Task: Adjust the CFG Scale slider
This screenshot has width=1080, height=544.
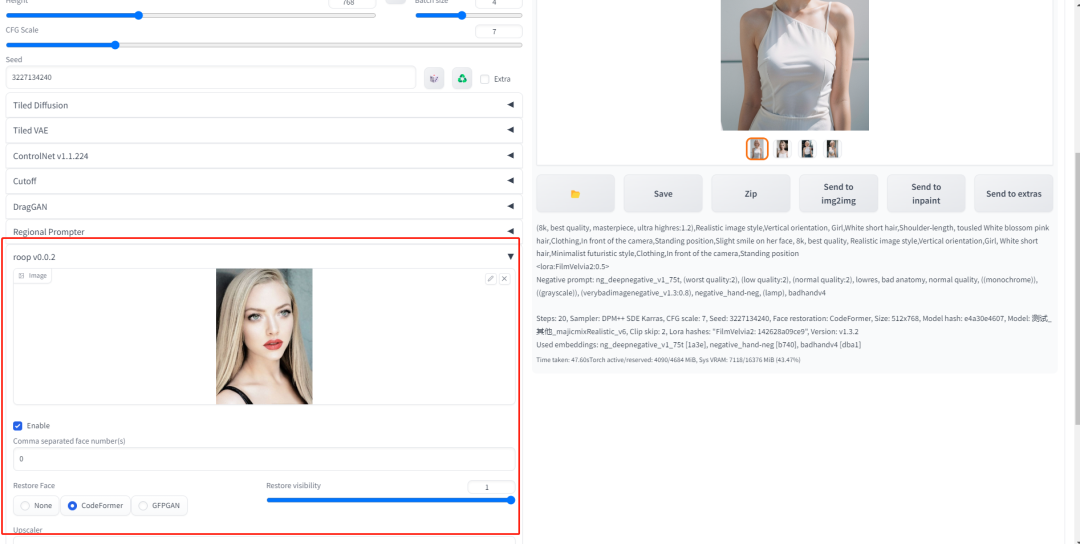Action: [264, 45]
